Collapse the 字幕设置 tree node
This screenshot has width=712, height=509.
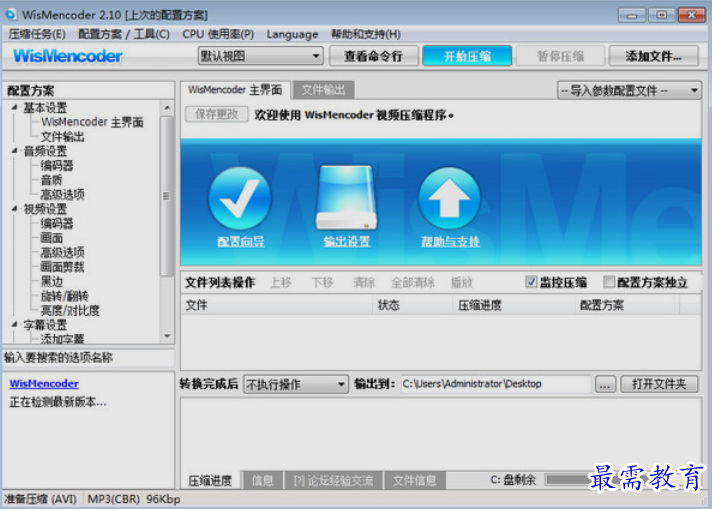click(x=15, y=325)
